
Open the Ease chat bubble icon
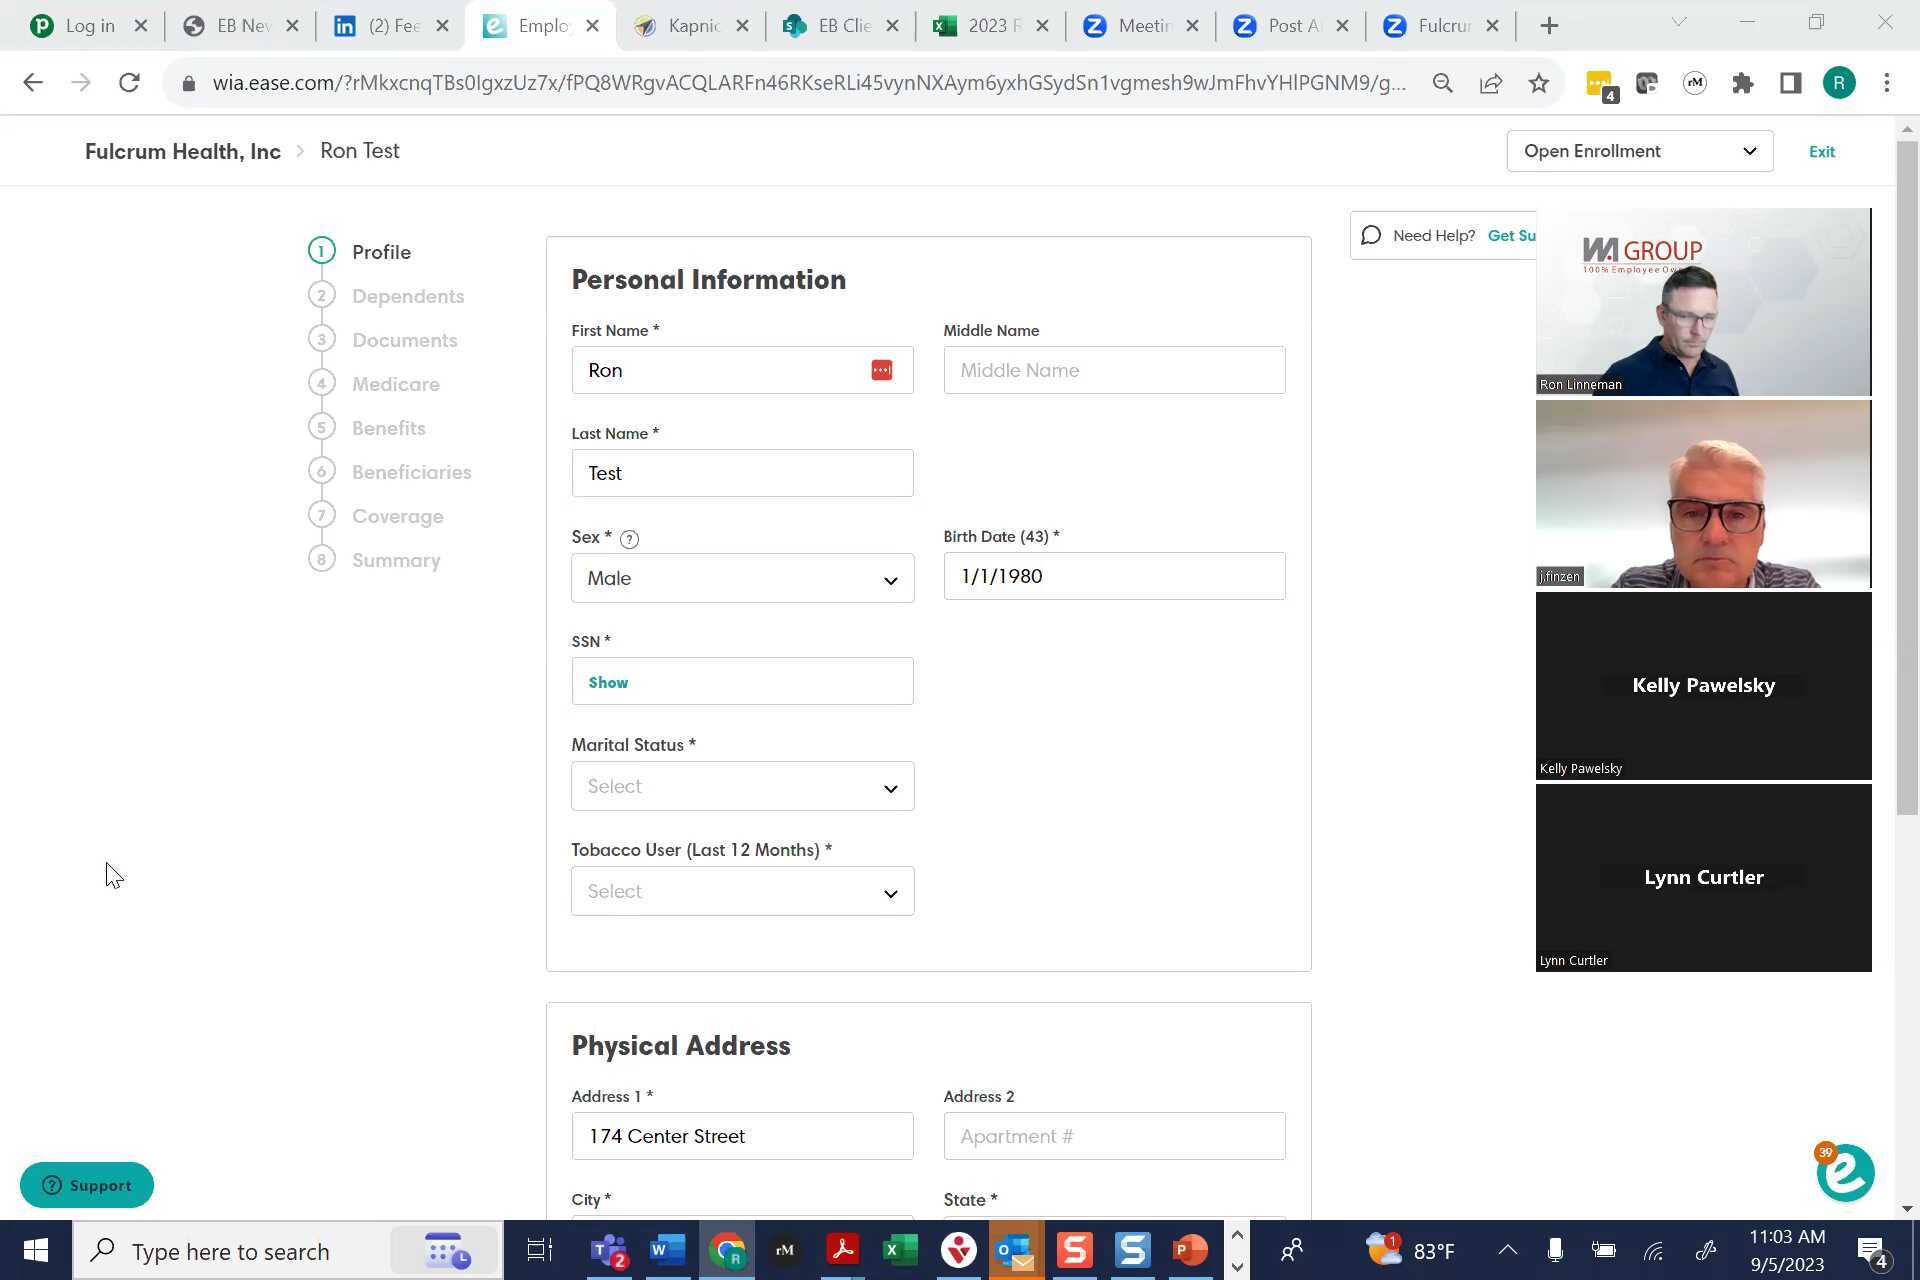(1845, 1174)
